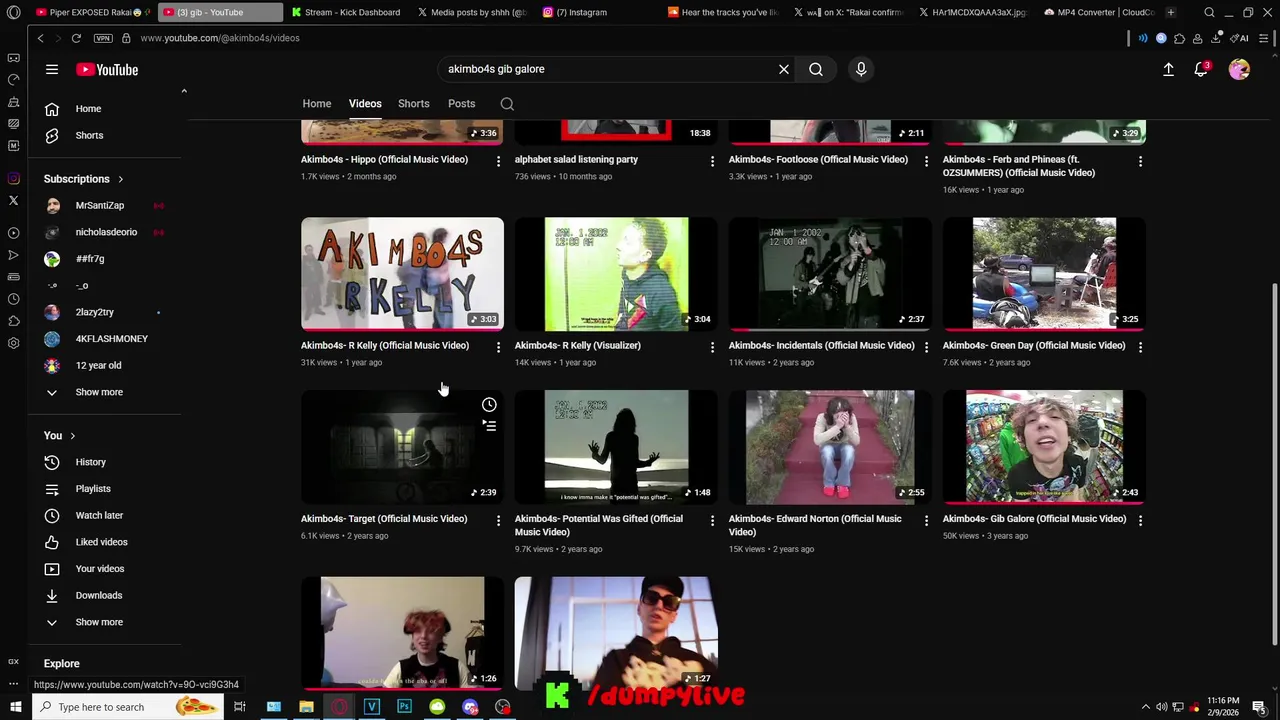Open the Windows Start menu
This screenshot has height=720, width=1280.
click(x=15, y=707)
